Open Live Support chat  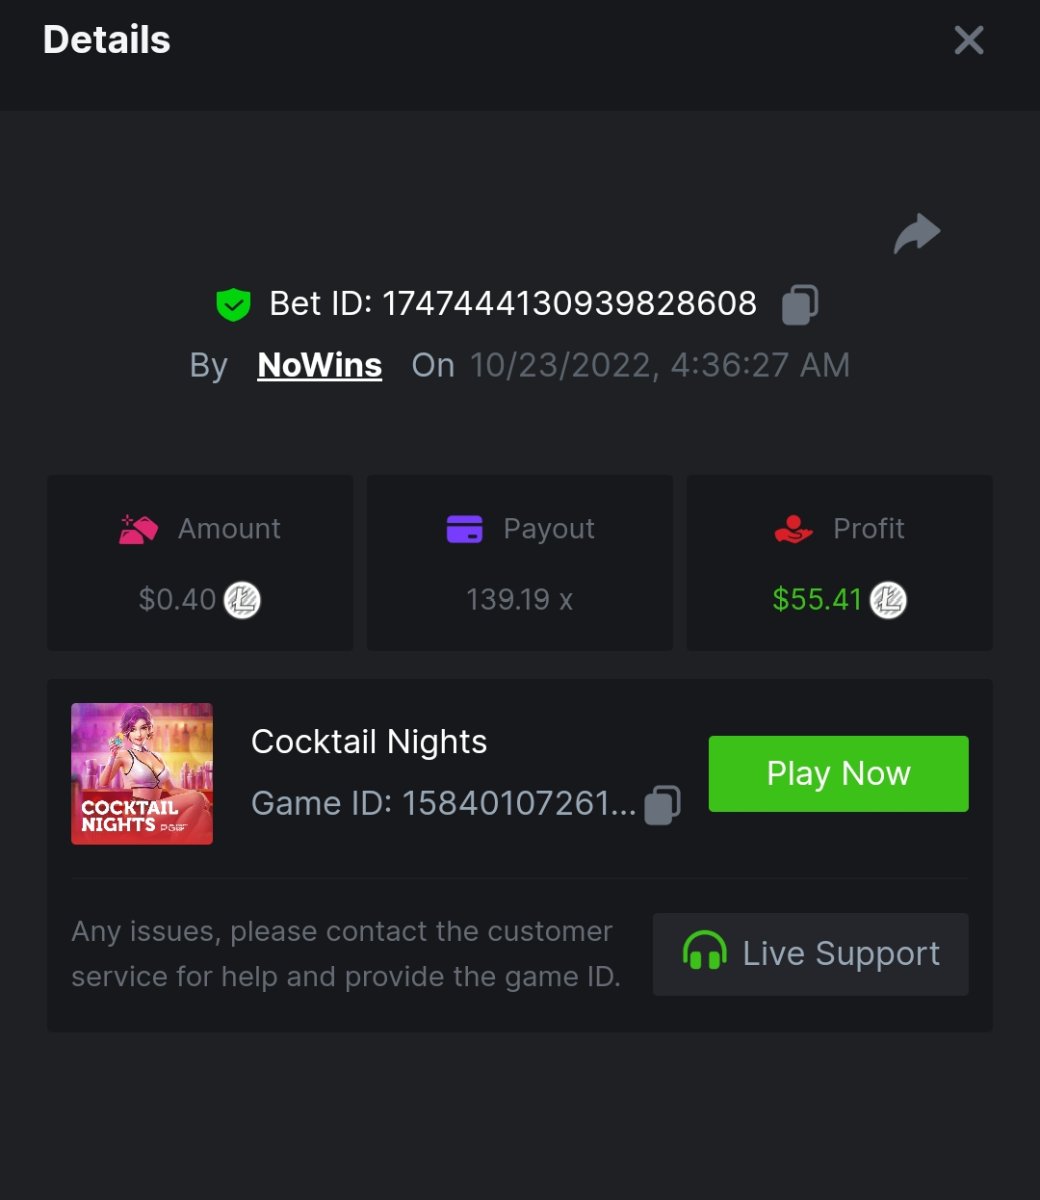coord(810,954)
